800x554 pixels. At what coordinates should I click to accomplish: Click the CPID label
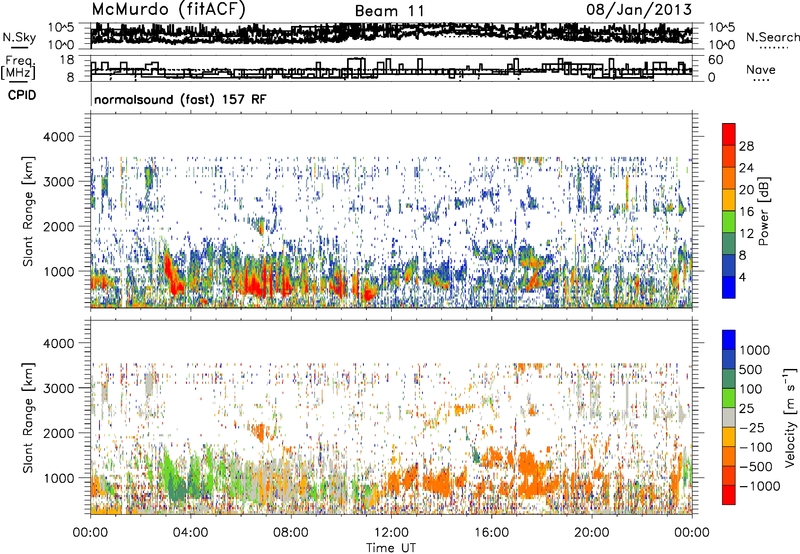[x=22, y=95]
